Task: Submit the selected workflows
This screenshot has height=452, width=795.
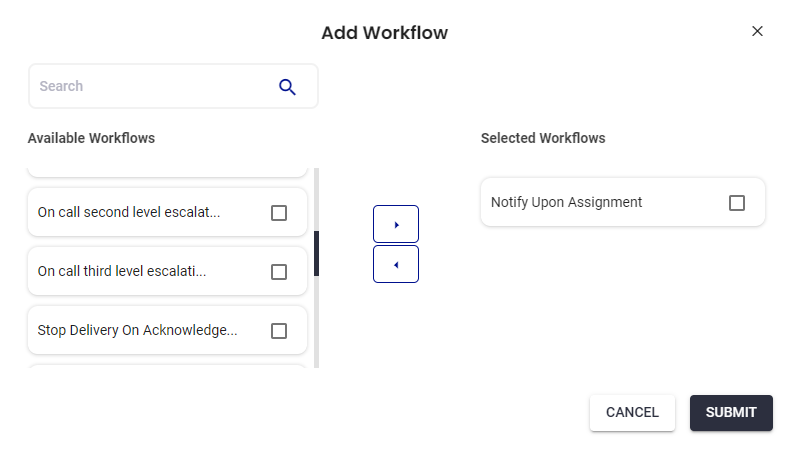Action: (730, 412)
